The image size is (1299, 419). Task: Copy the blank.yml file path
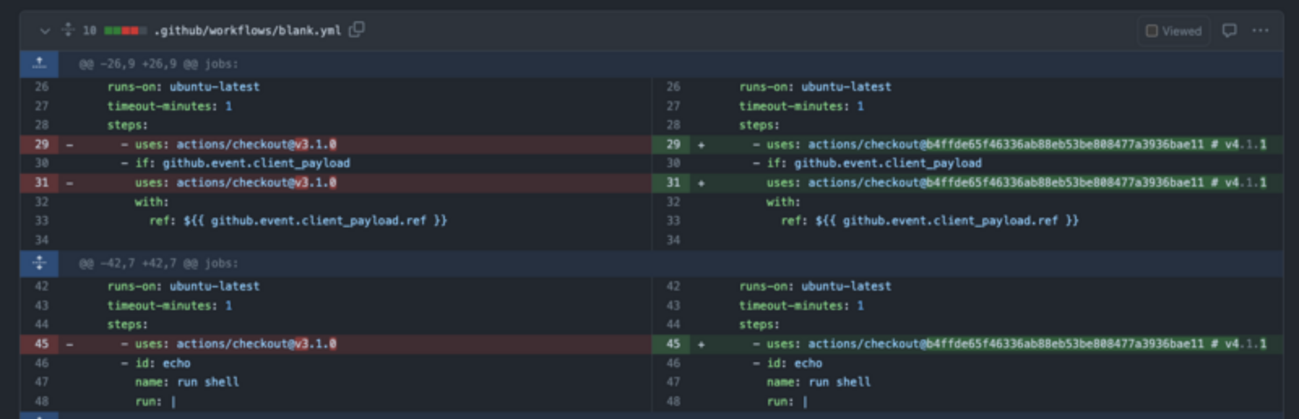coord(357,30)
